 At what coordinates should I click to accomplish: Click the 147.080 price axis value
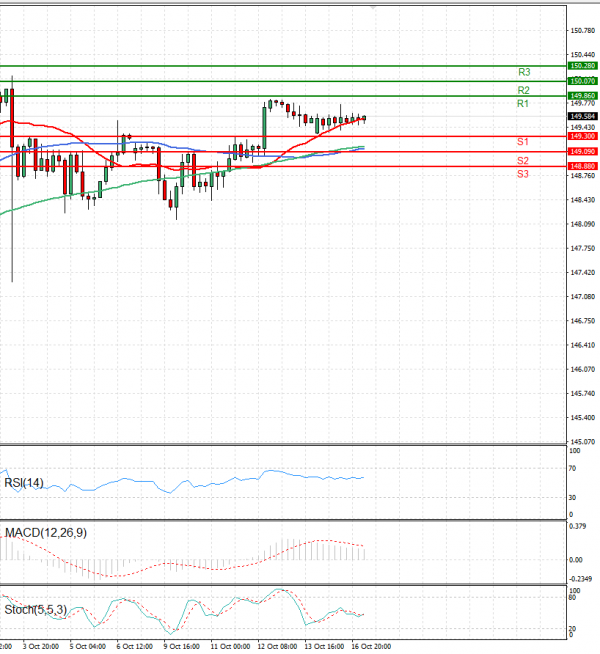coord(582,297)
